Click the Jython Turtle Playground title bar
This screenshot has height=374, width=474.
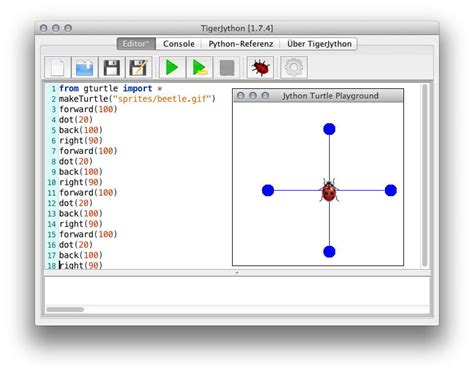point(318,96)
